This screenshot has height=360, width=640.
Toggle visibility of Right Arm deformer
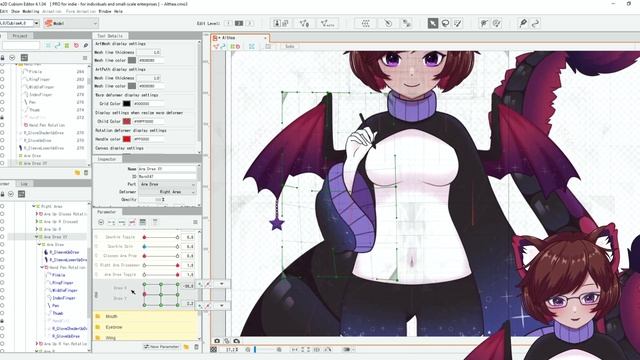[2, 207]
